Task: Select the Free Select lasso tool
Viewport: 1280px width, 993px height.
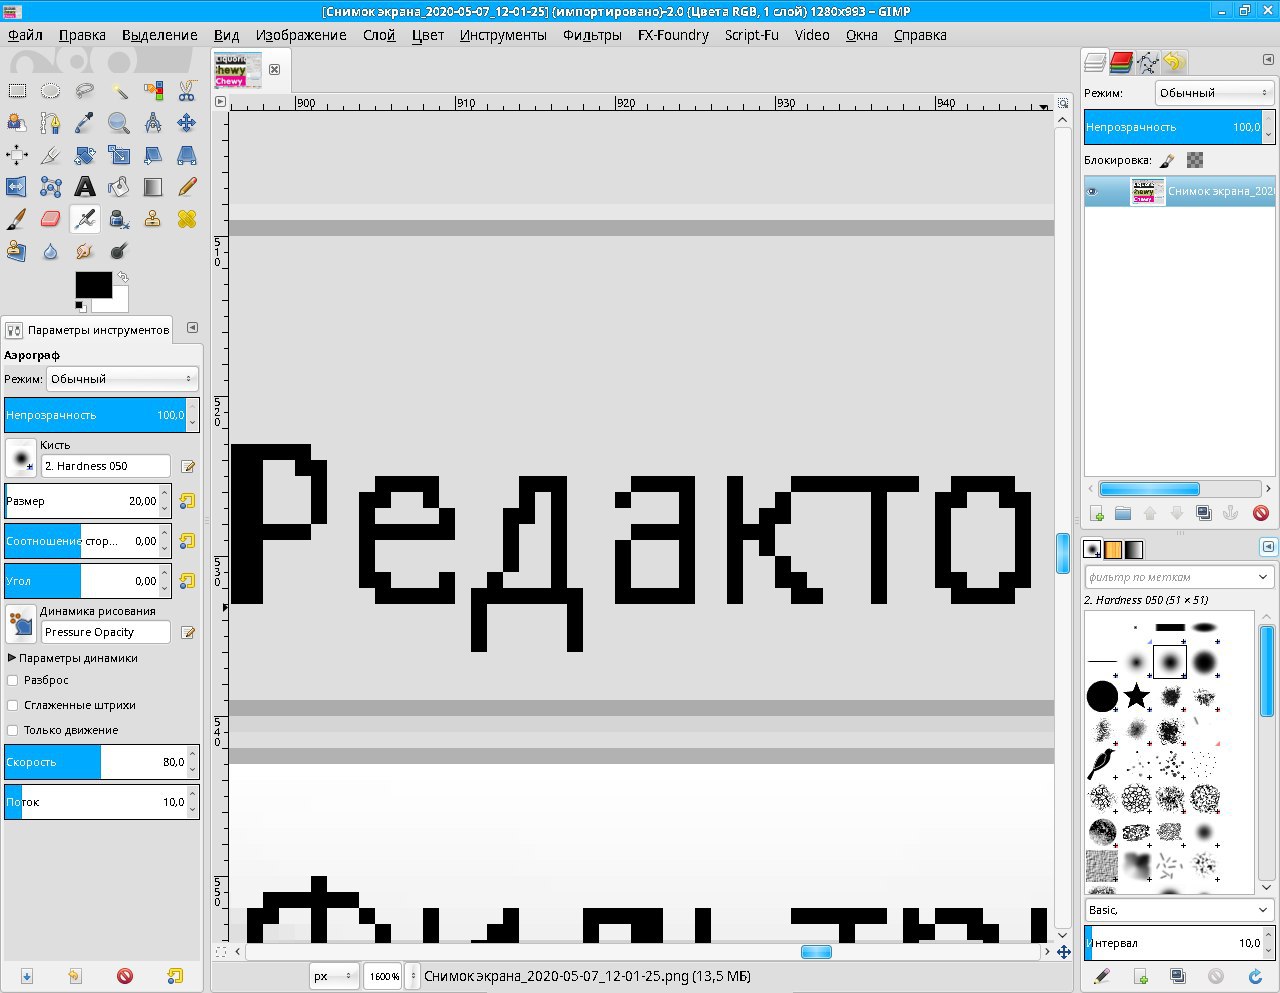Action: [85, 91]
